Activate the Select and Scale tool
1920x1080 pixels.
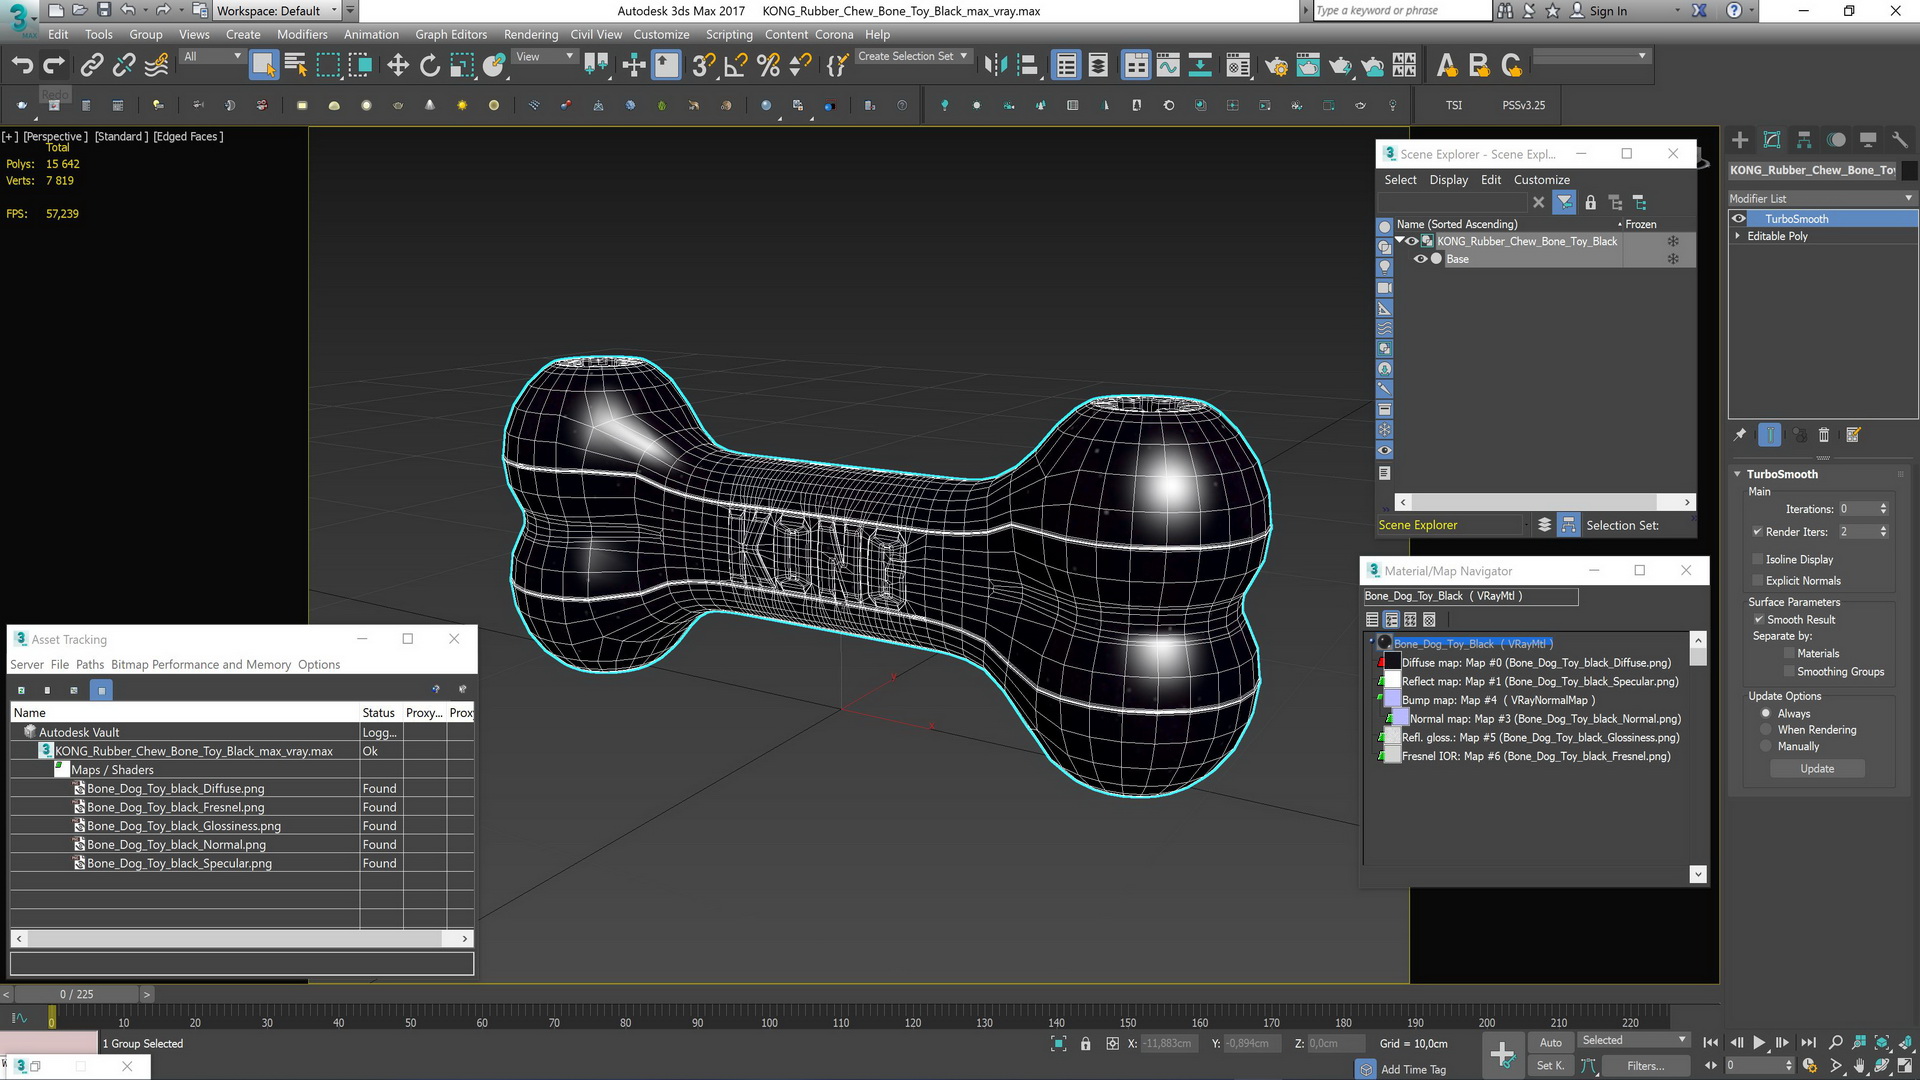pyautogui.click(x=462, y=66)
